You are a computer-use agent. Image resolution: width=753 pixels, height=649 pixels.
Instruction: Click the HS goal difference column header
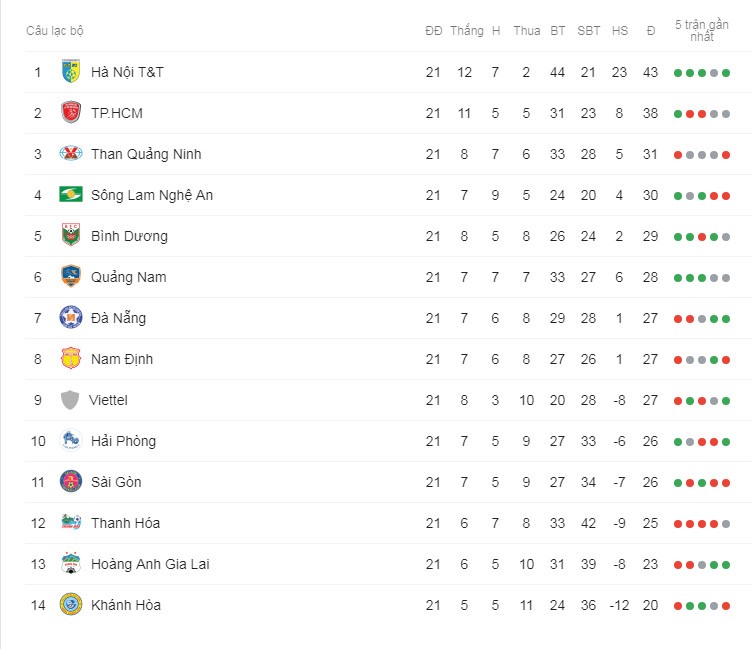619,31
